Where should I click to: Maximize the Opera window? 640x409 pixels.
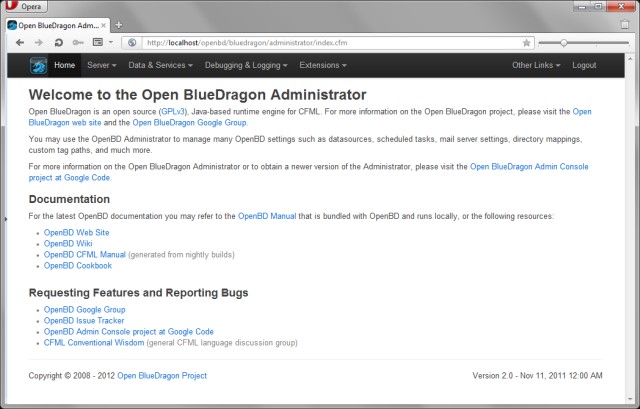(x=598, y=6)
